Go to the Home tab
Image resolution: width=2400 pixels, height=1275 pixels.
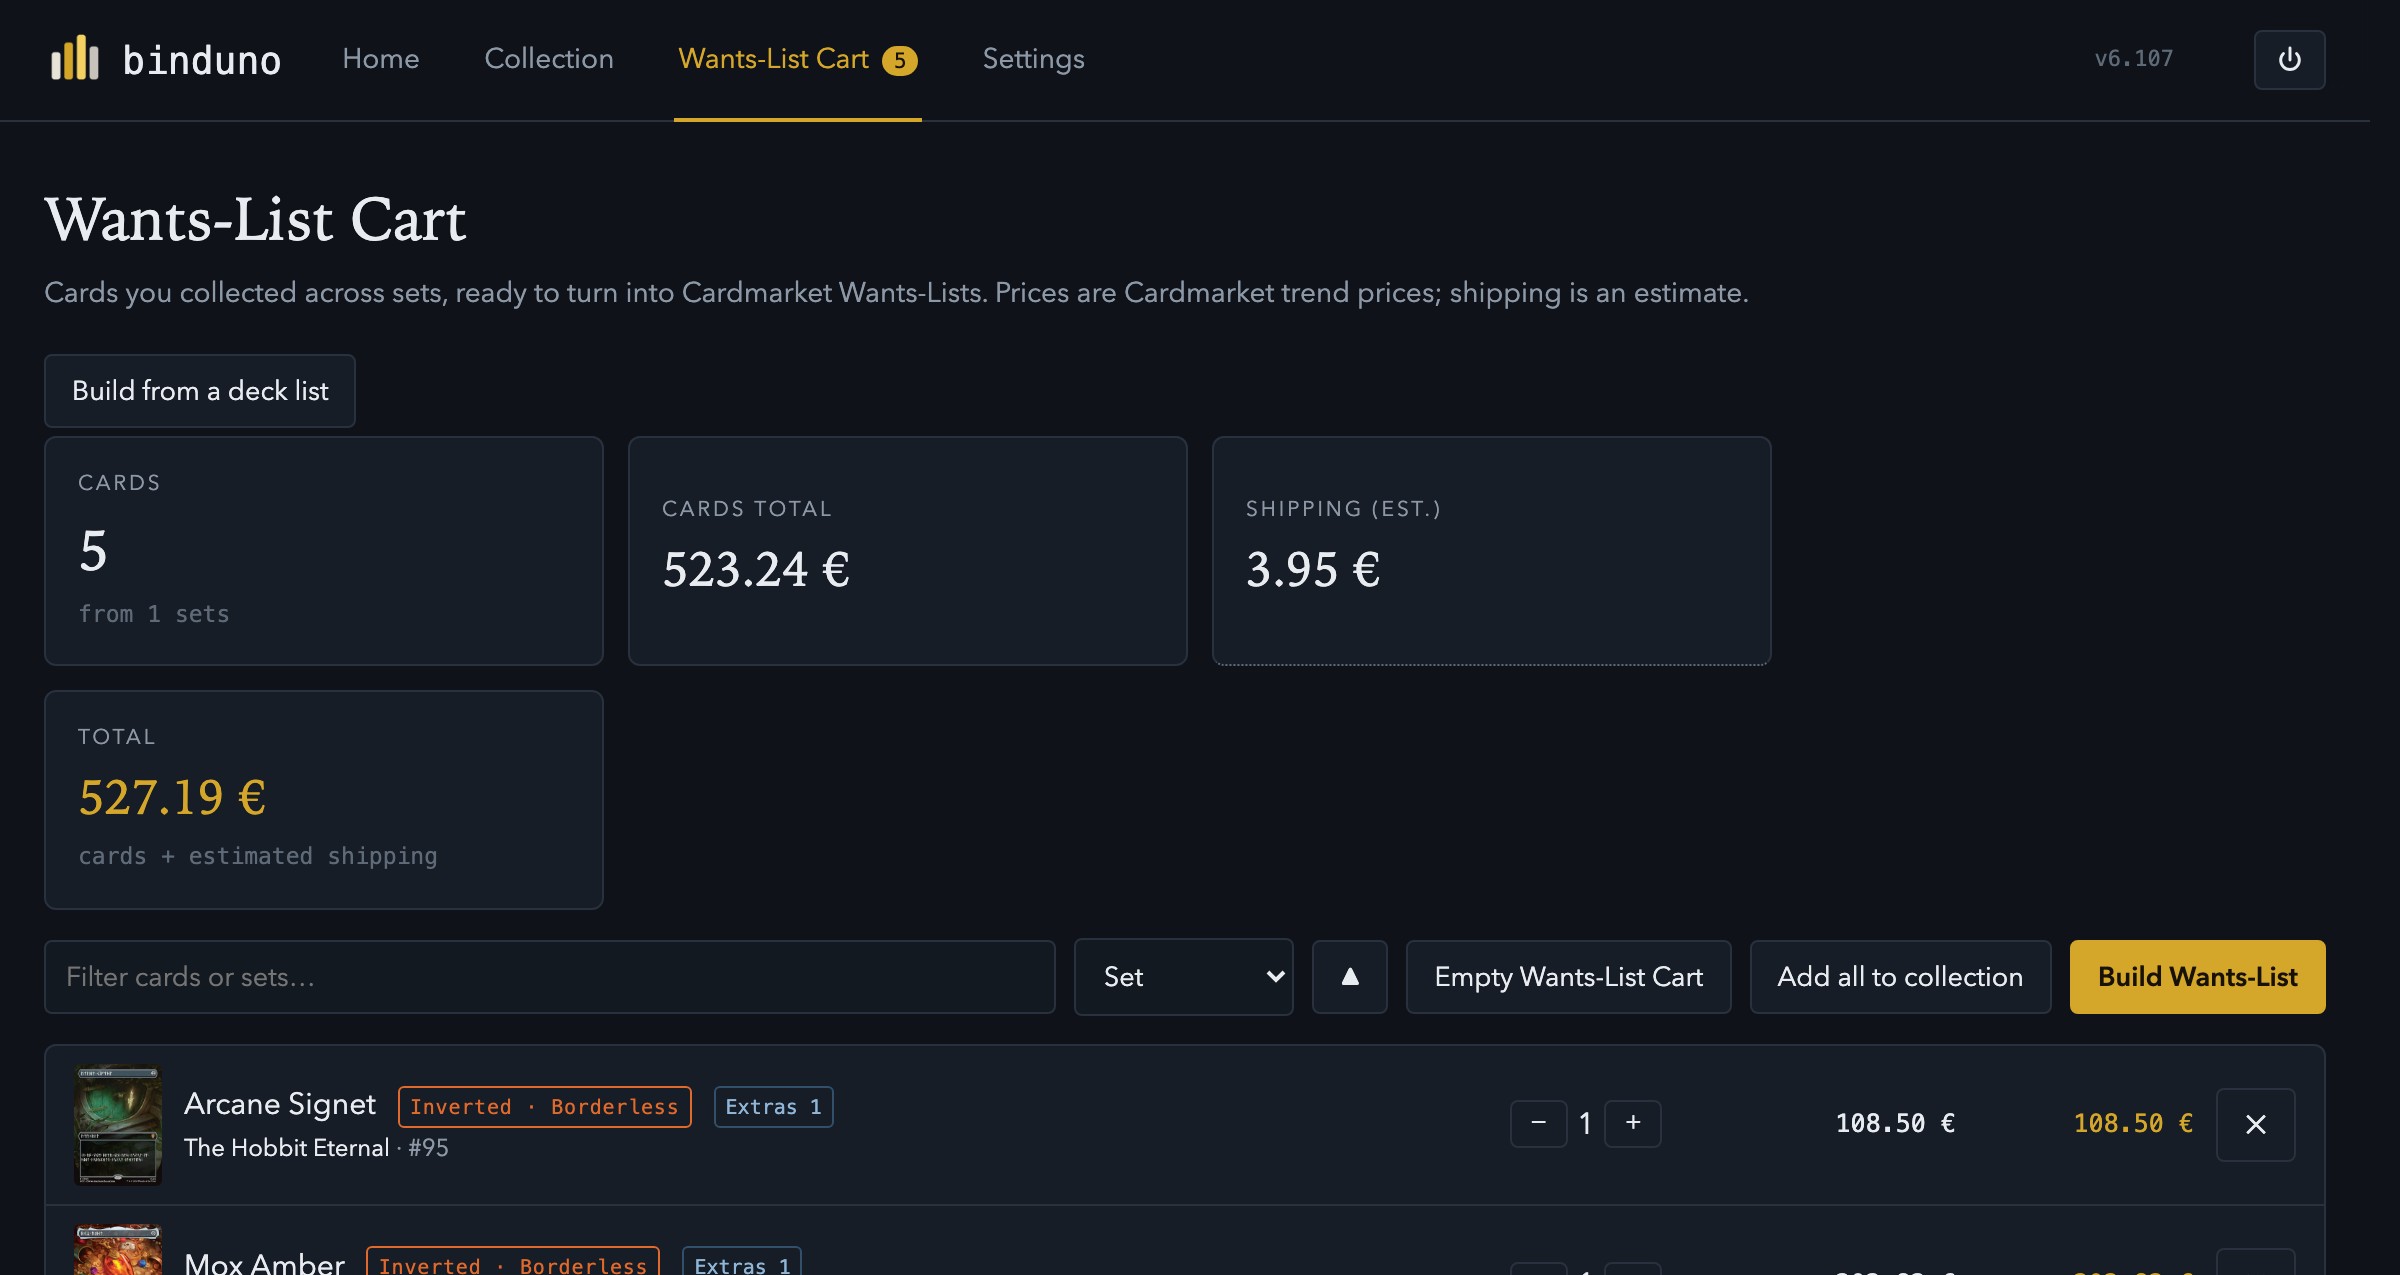[380, 59]
